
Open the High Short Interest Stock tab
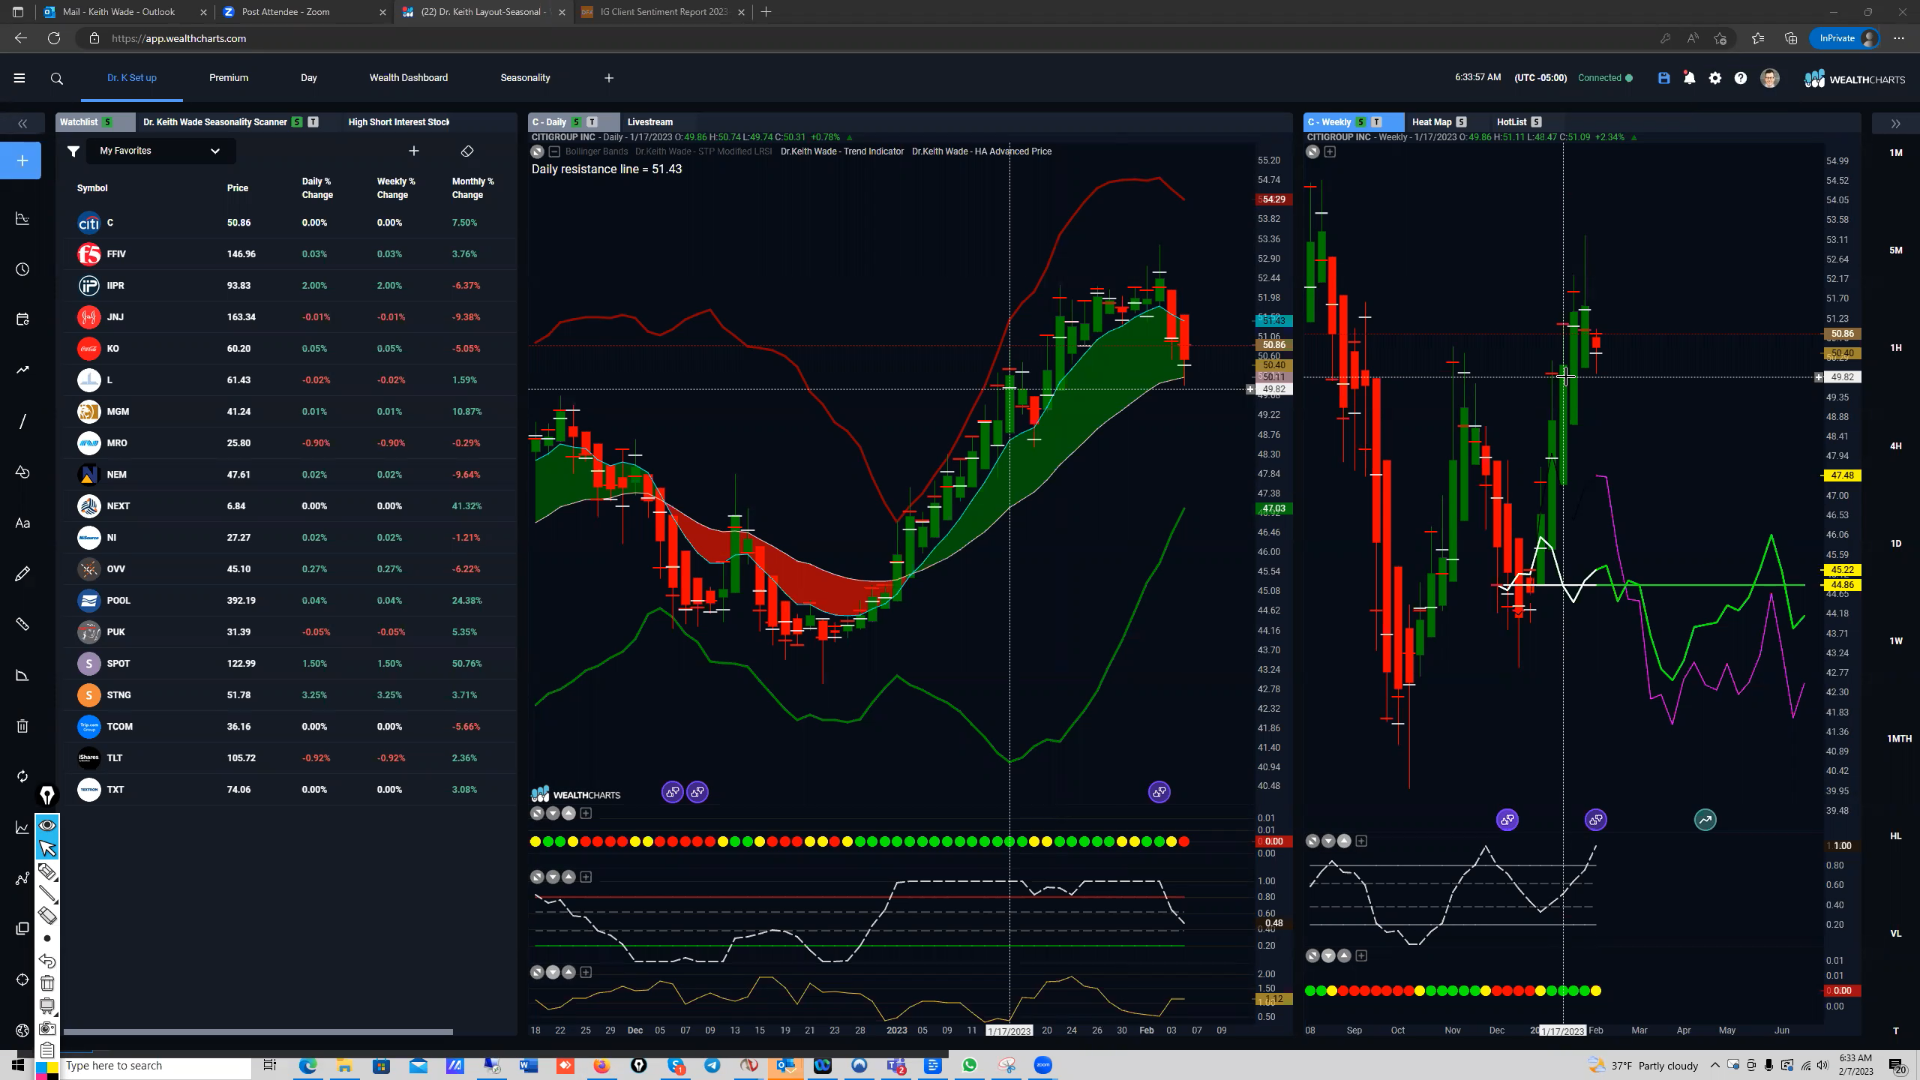(x=399, y=122)
